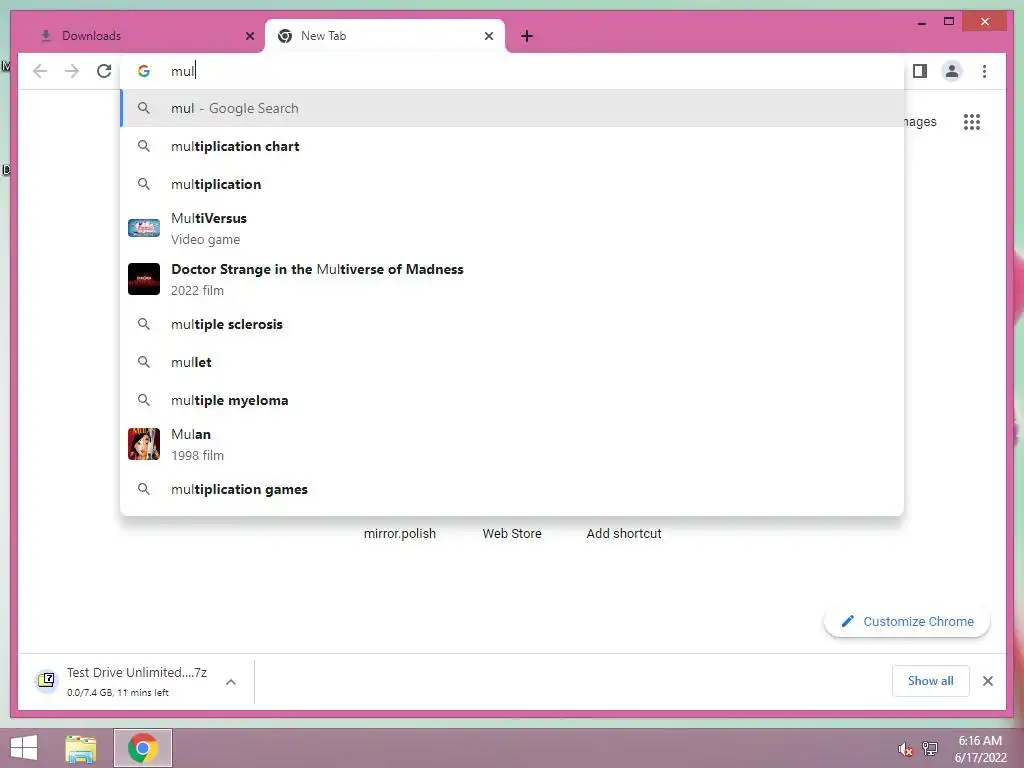Image resolution: width=1024 pixels, height=768 pixels.
Task: Open File Explorer from the taskbar
Action: point(80,749)
